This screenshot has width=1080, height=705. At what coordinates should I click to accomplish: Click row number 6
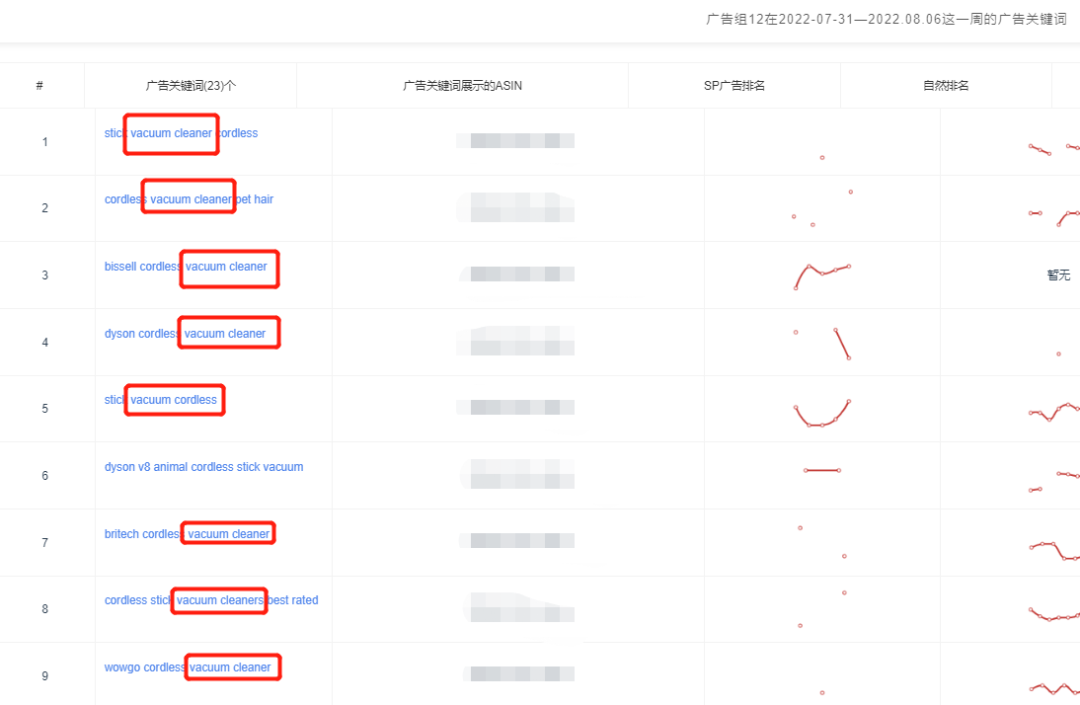(45, 476)
